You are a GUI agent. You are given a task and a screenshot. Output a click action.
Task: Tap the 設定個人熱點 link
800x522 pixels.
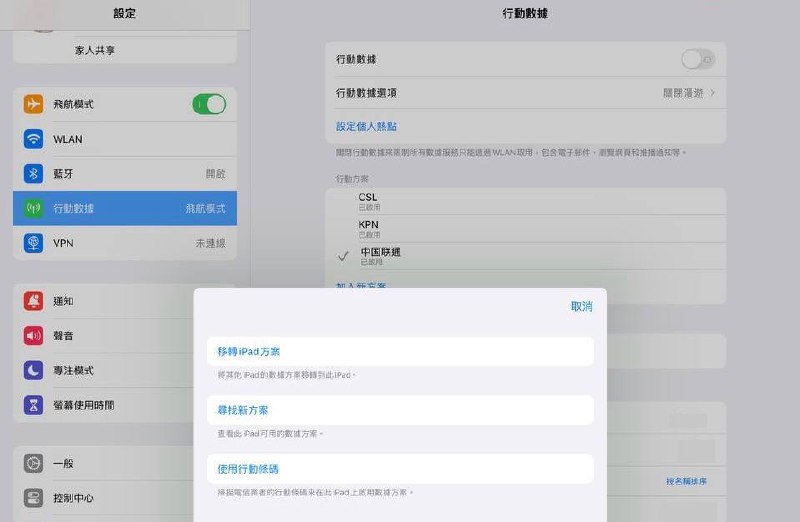(x=366, y=127)
